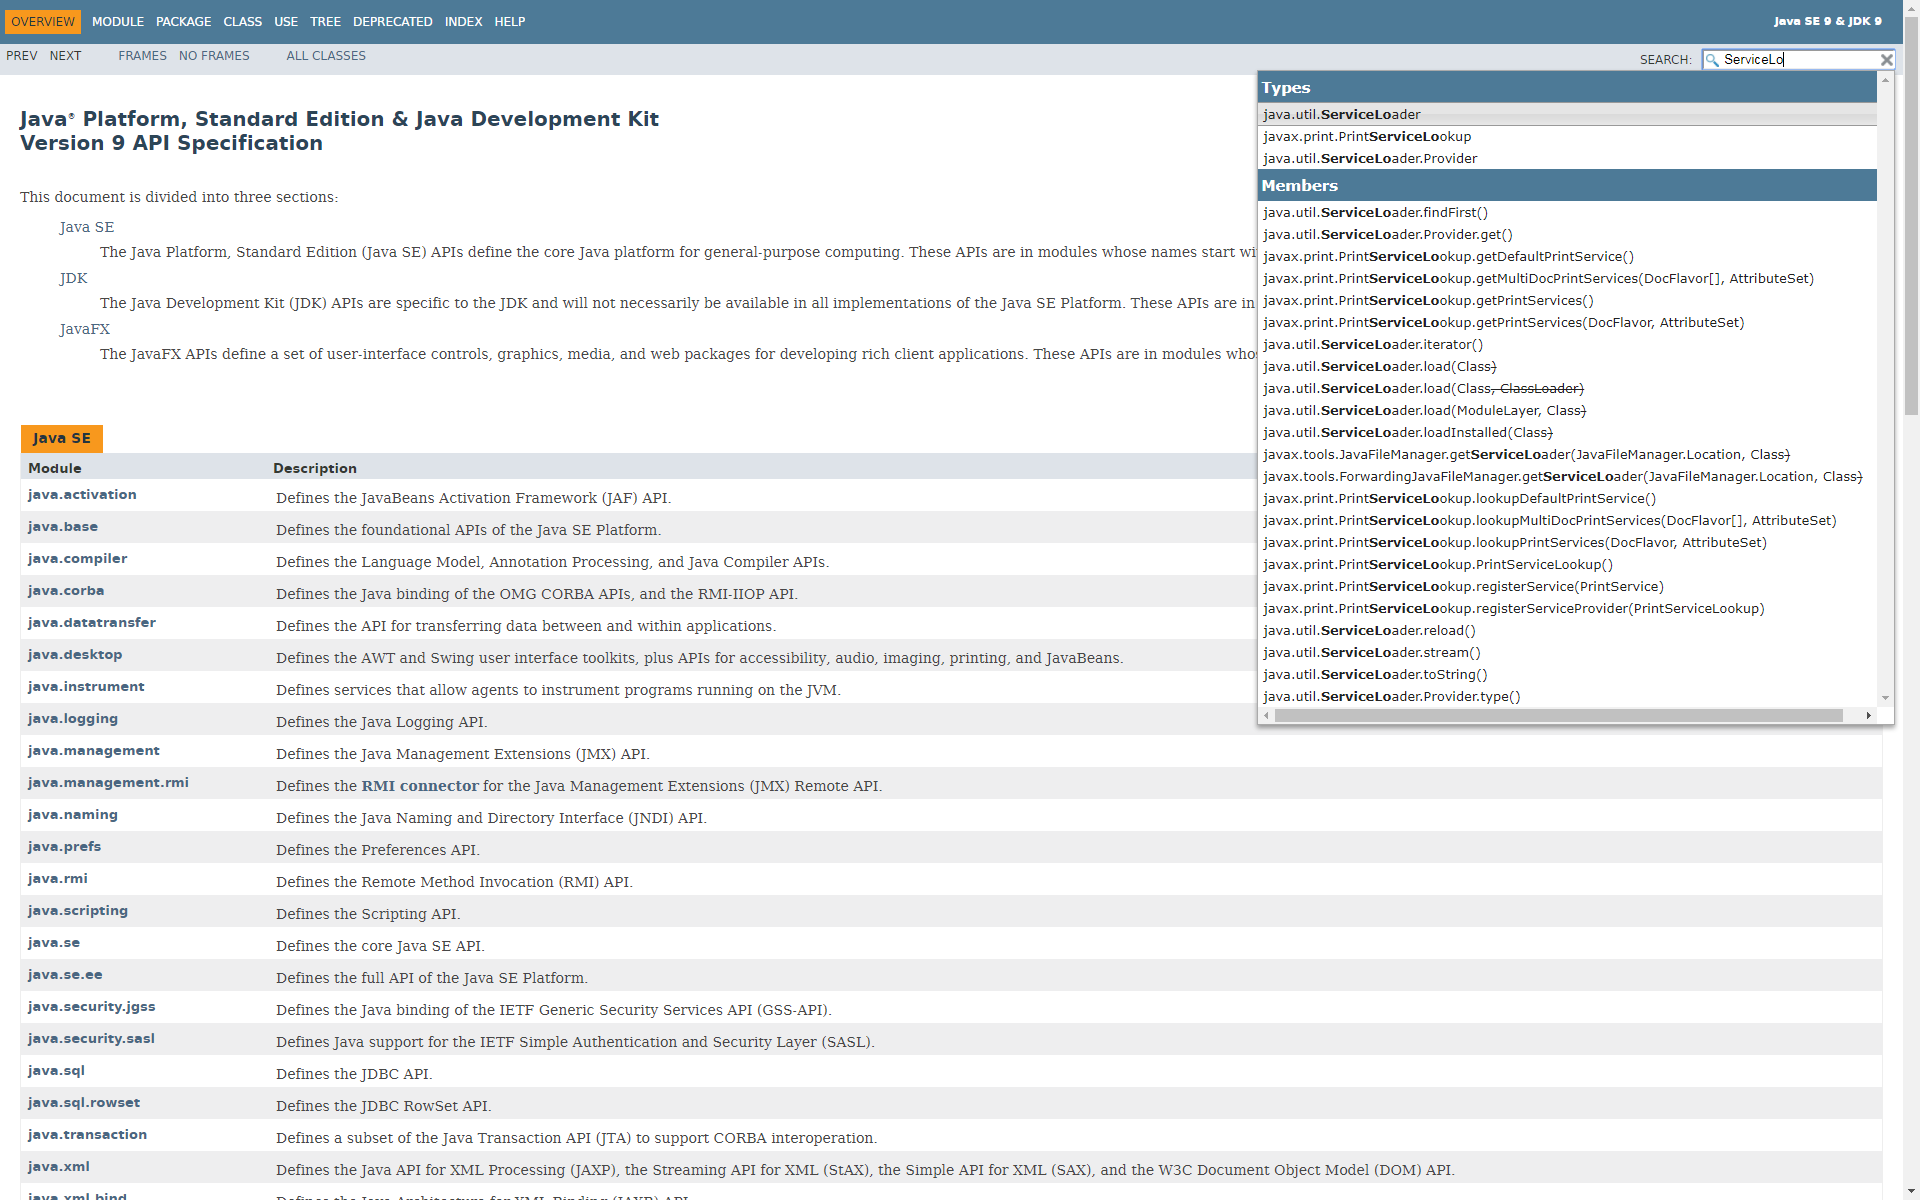Open the java.security.jgss module link

92,1007
